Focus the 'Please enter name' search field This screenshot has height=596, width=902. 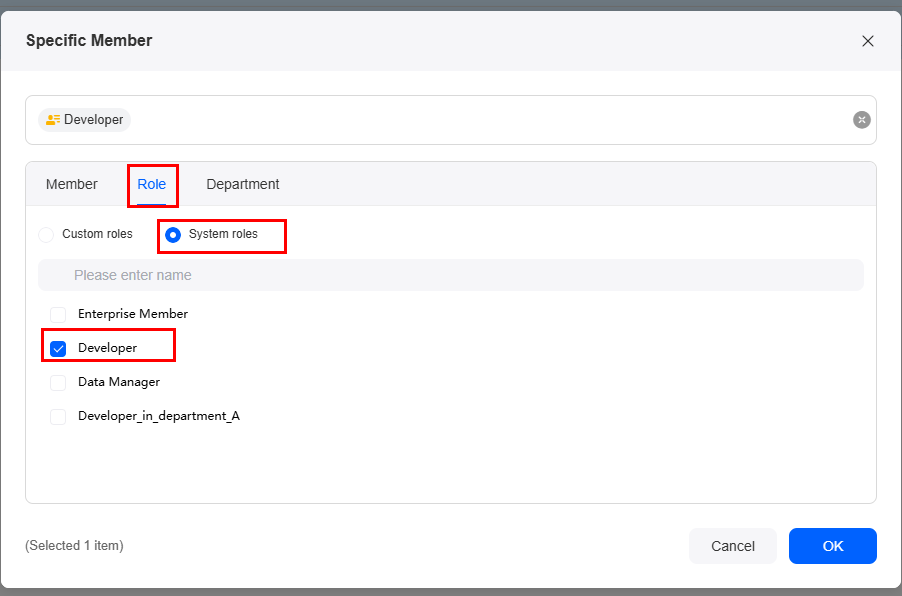451,275
